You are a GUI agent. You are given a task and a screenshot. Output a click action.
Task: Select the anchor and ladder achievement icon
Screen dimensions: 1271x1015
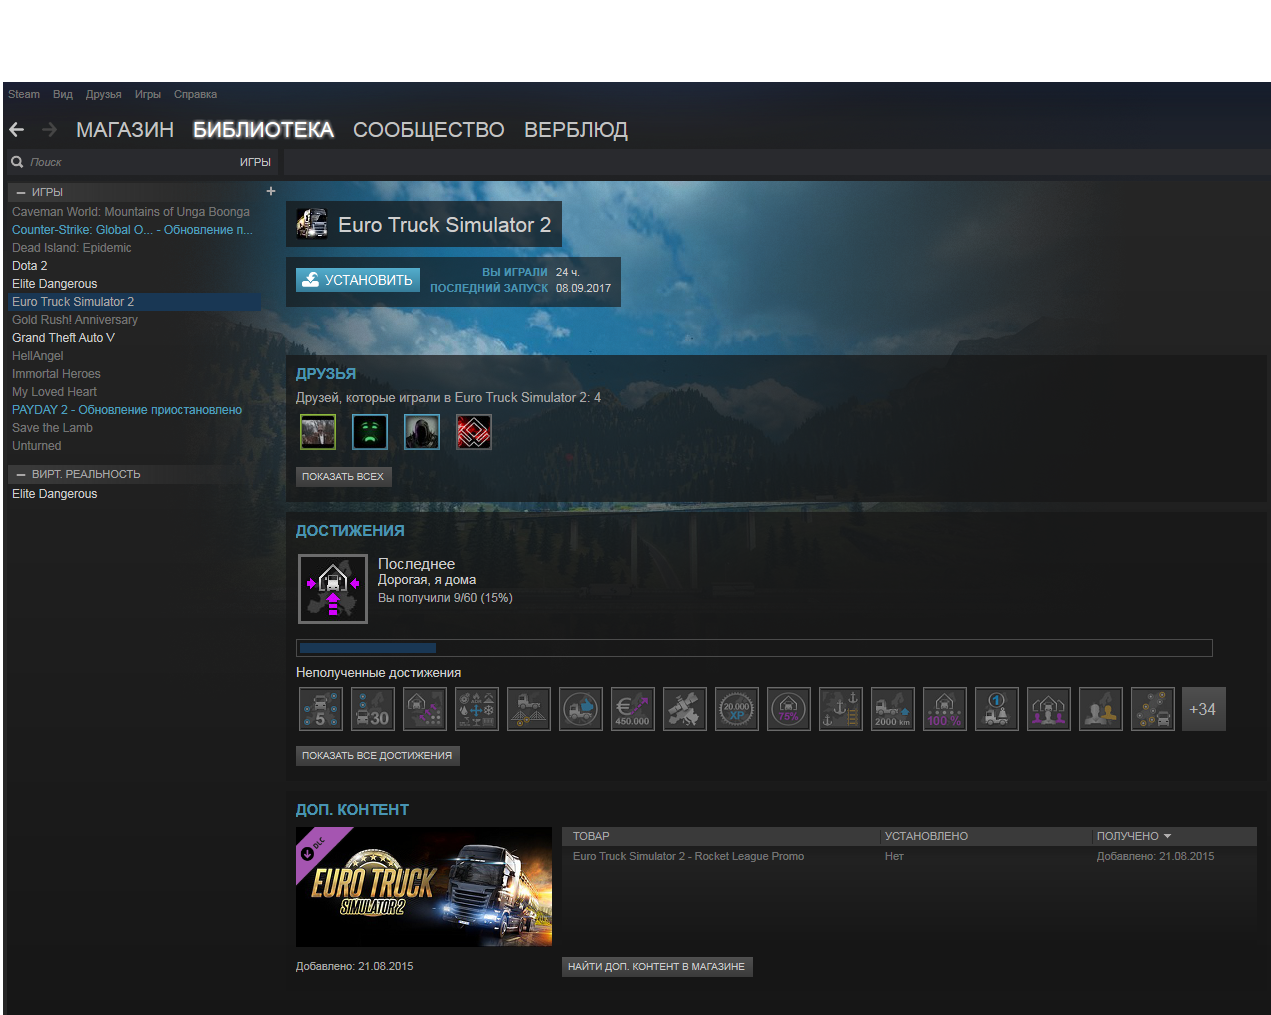point(841,709)
